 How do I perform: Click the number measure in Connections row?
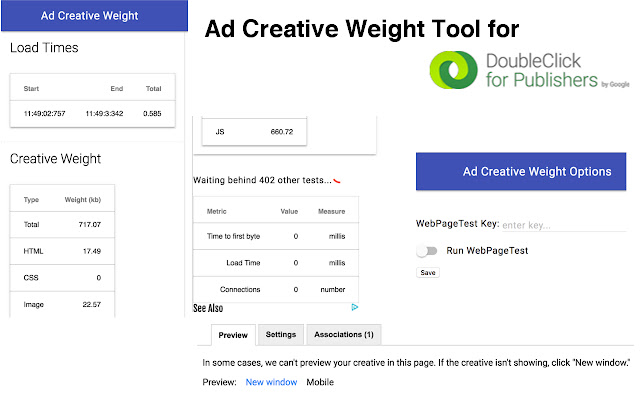(333, 289)
